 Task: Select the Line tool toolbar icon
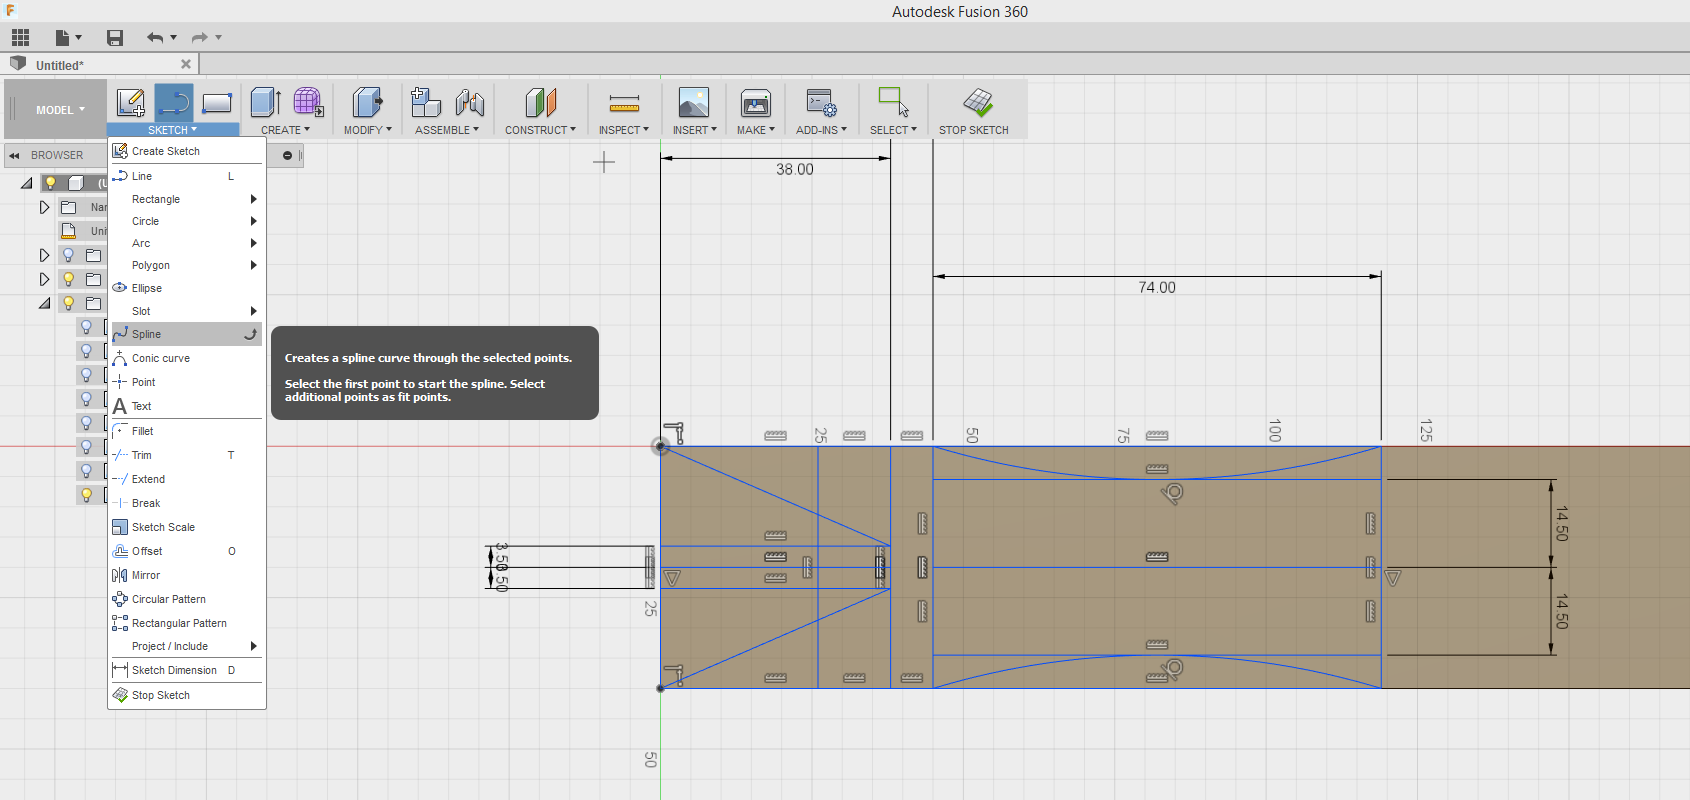pos(174,102)
